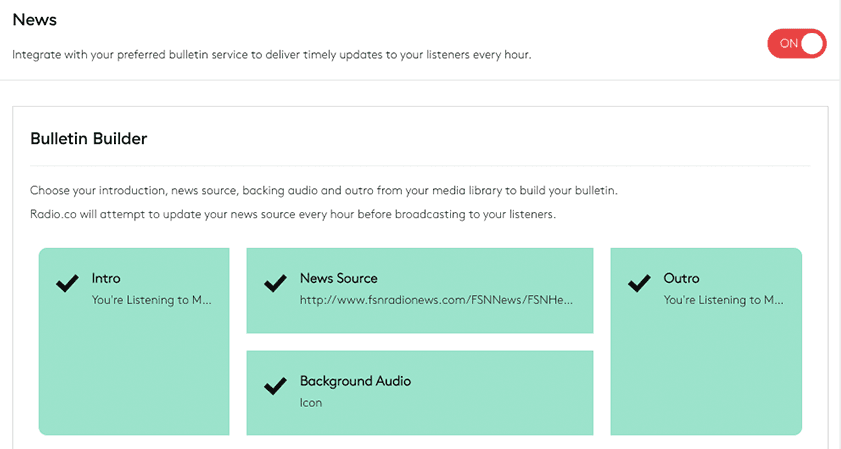The image size is (841, 449).
Task: Click the "Integrate with your preferred bulletin service" description
Action: coord(271,55)
